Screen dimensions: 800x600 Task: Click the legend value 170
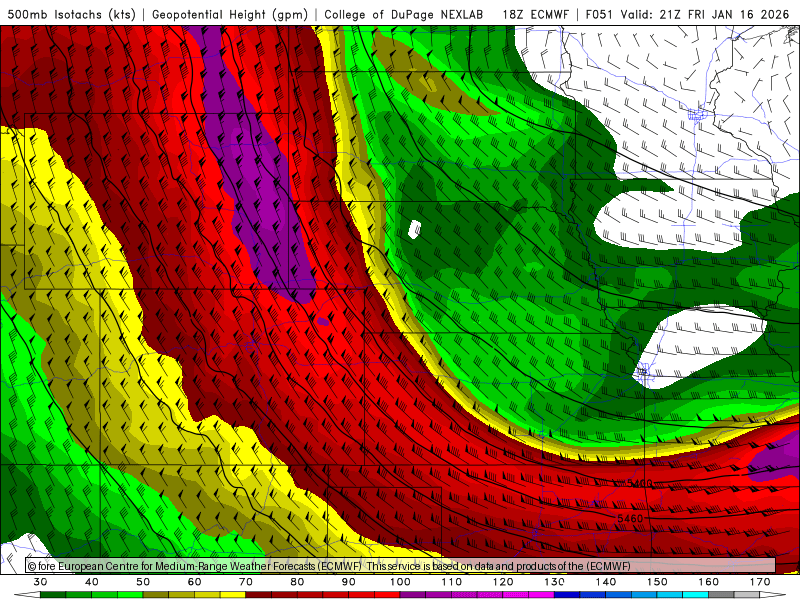coord(760,582)
